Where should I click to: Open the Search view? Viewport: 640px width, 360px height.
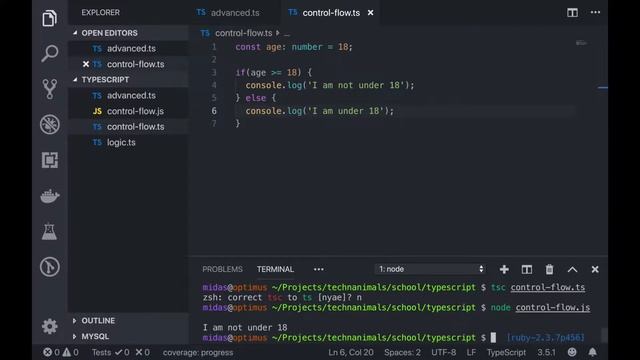pos(49,53)
